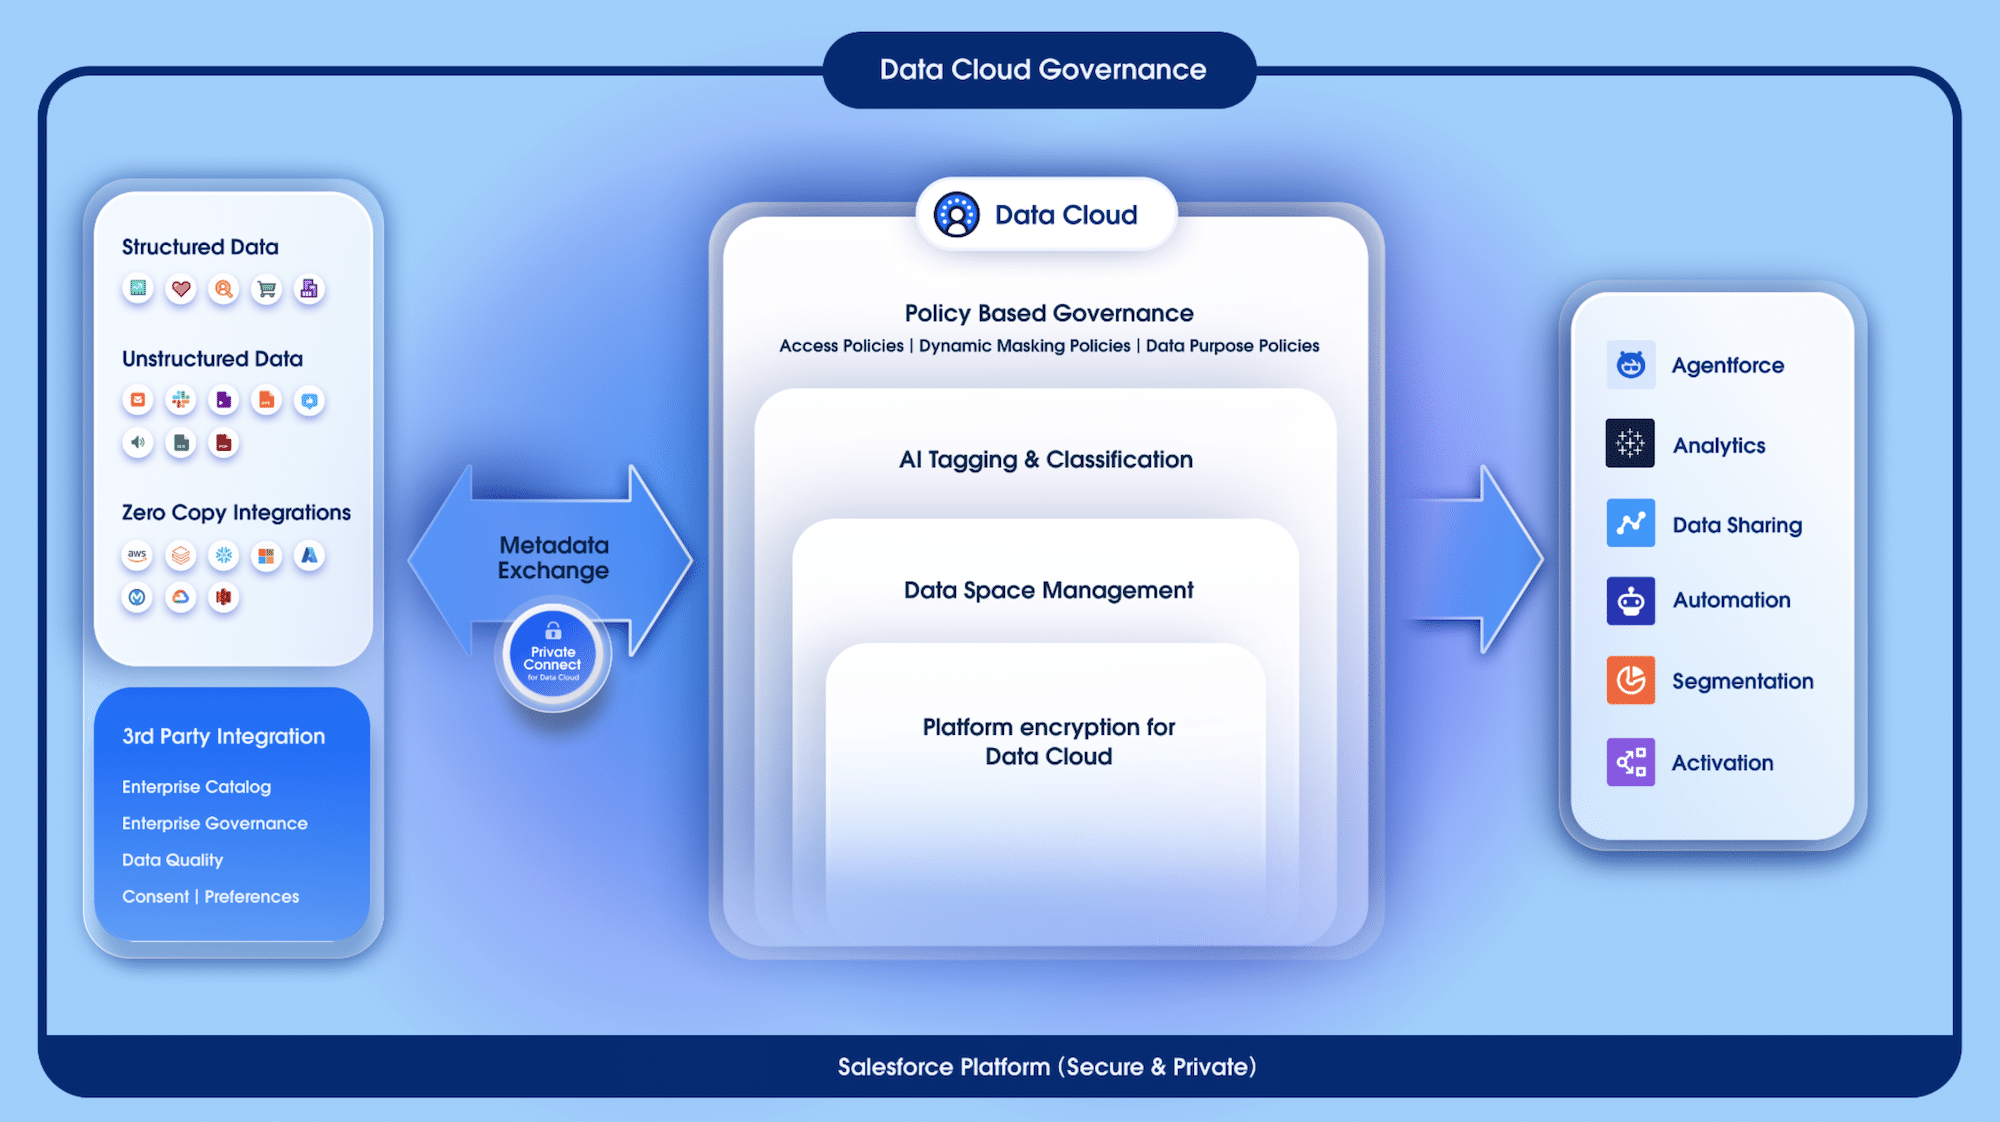Click the Data Quality entry

(x=172, y=860)
